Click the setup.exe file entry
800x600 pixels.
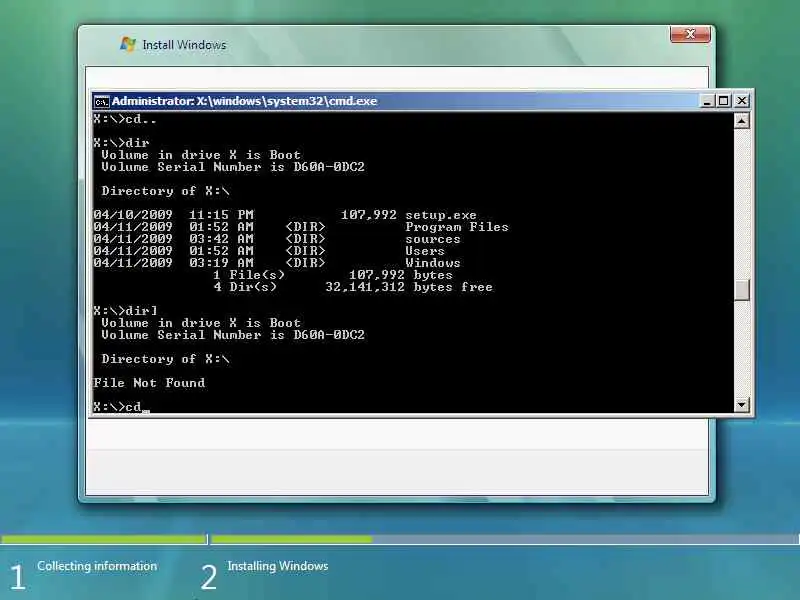(441, 215)
